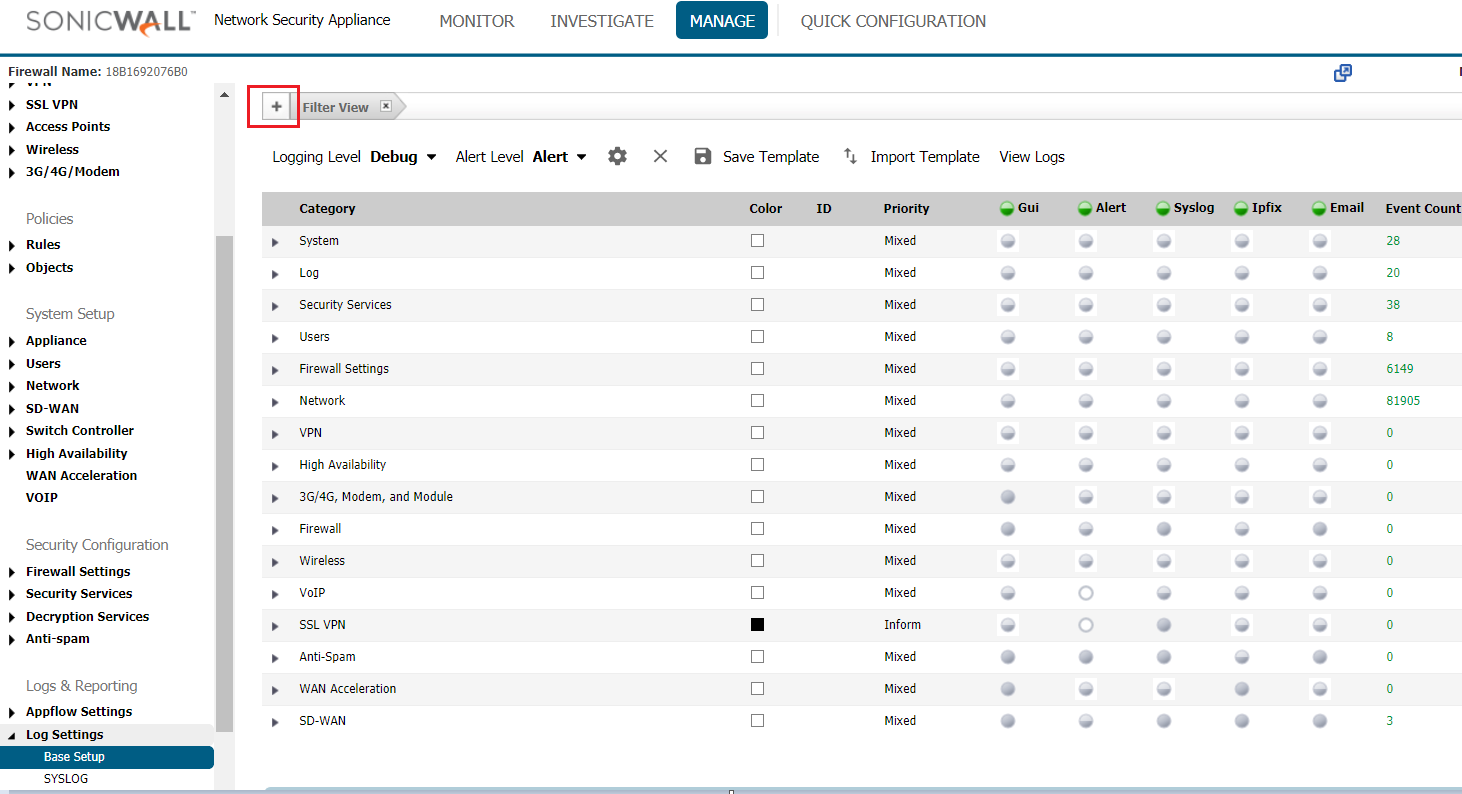Click the green Gui column header icon

click(x=1007, y=208)
